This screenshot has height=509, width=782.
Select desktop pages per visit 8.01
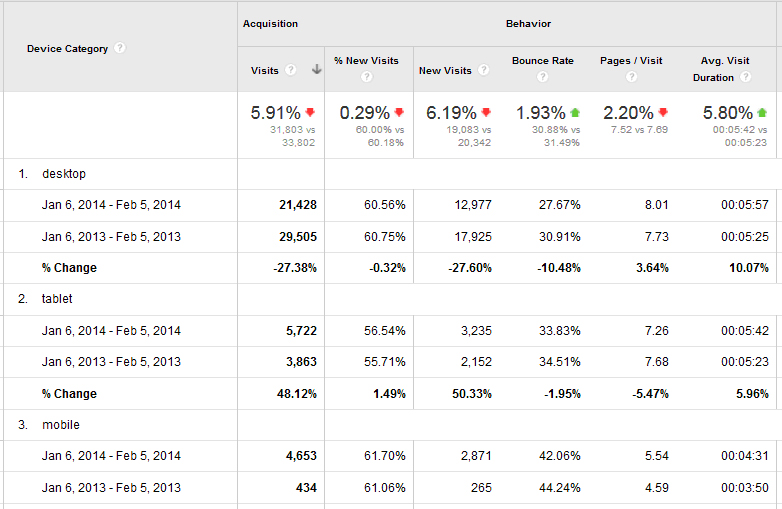[656, 205]
